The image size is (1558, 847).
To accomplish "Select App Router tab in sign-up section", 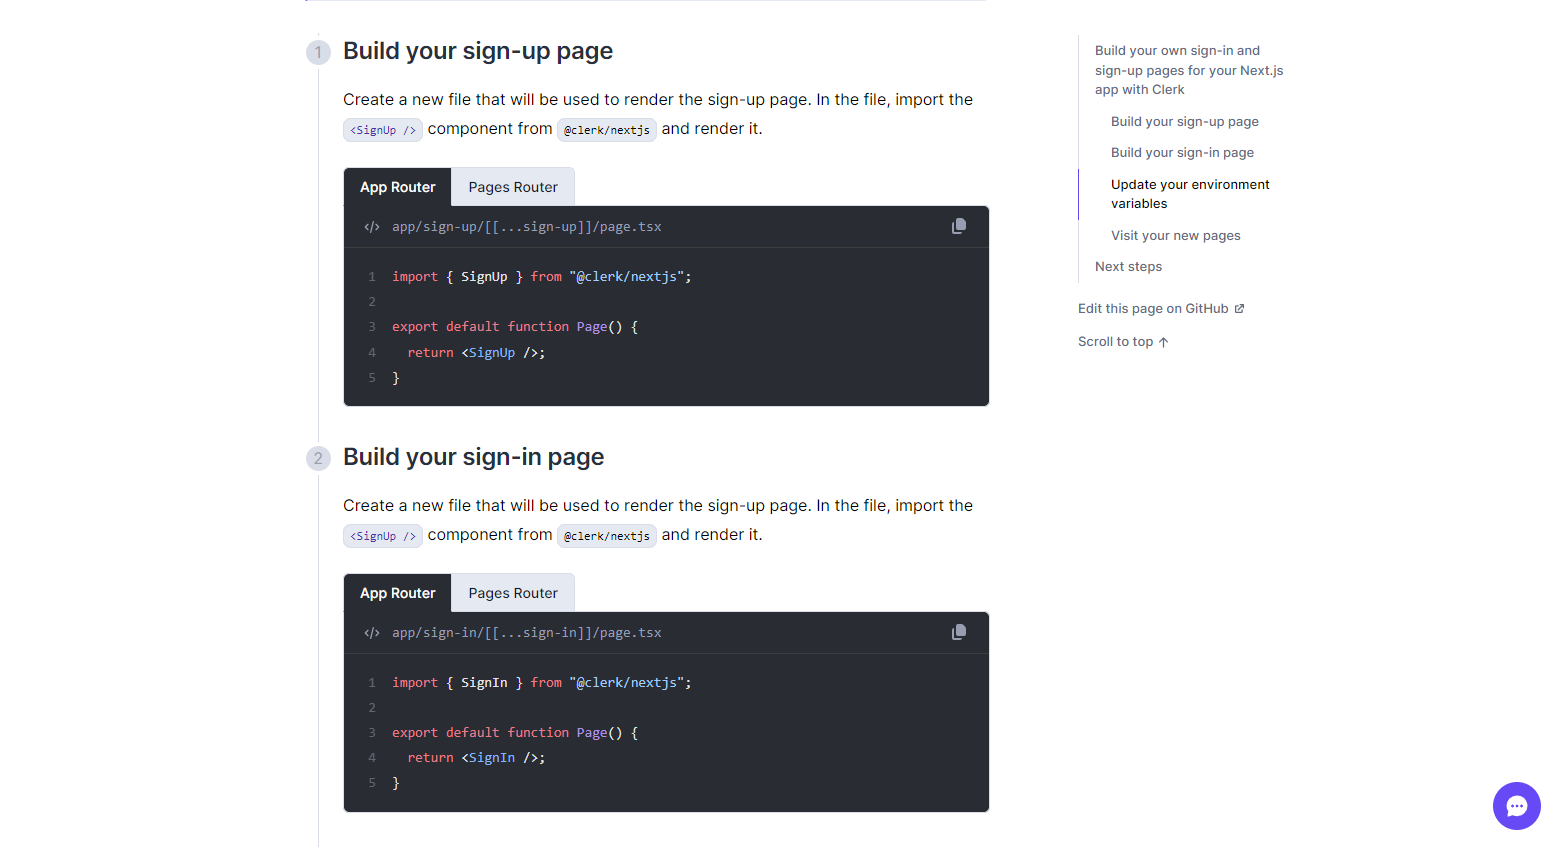I will 398,187.
